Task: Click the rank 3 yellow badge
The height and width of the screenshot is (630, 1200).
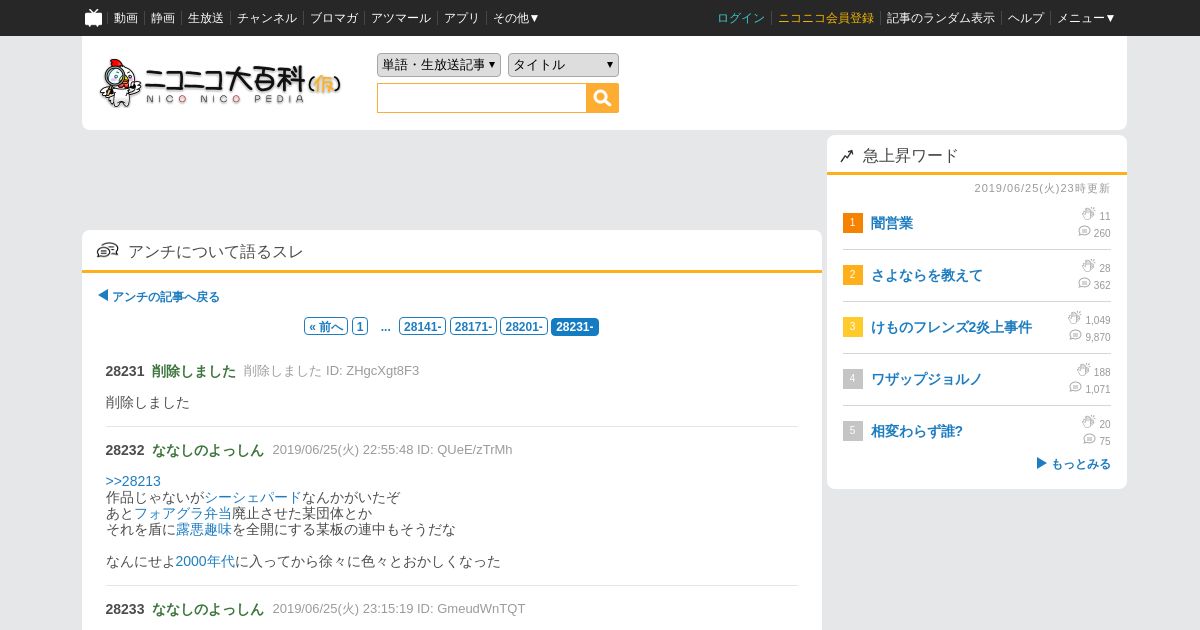Action: [853, 327]
